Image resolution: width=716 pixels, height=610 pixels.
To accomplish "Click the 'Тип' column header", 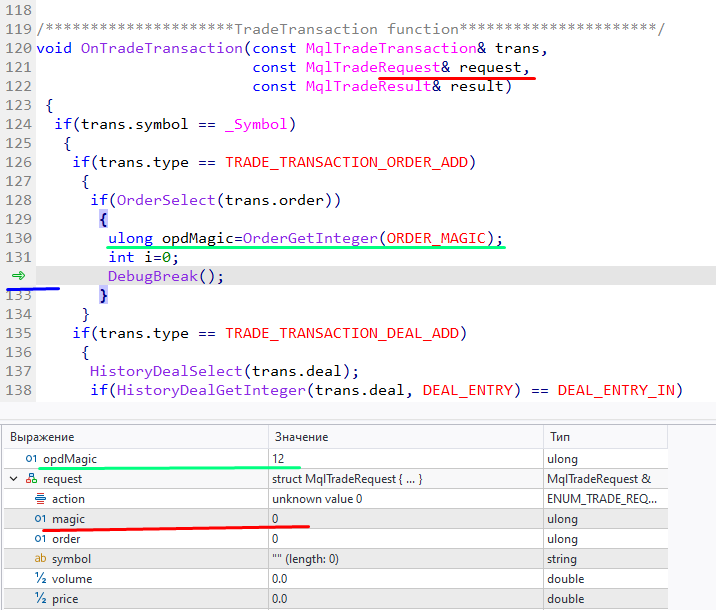I will tap(560, 437).
